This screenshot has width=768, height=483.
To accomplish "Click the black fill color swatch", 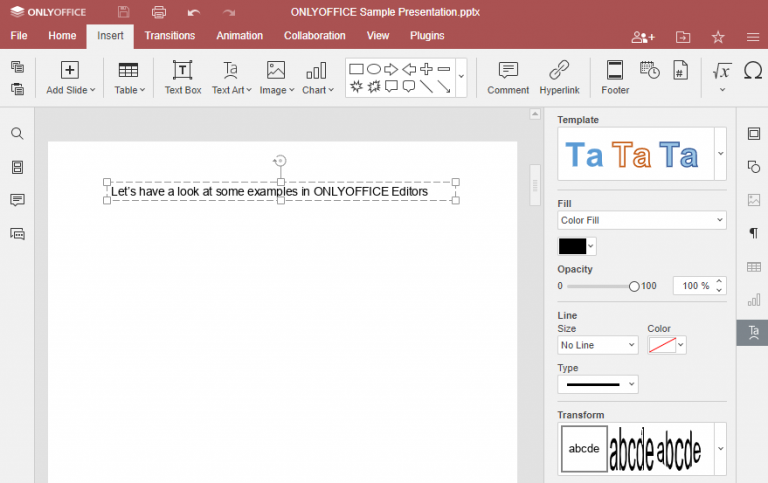I will click(572, 246).
